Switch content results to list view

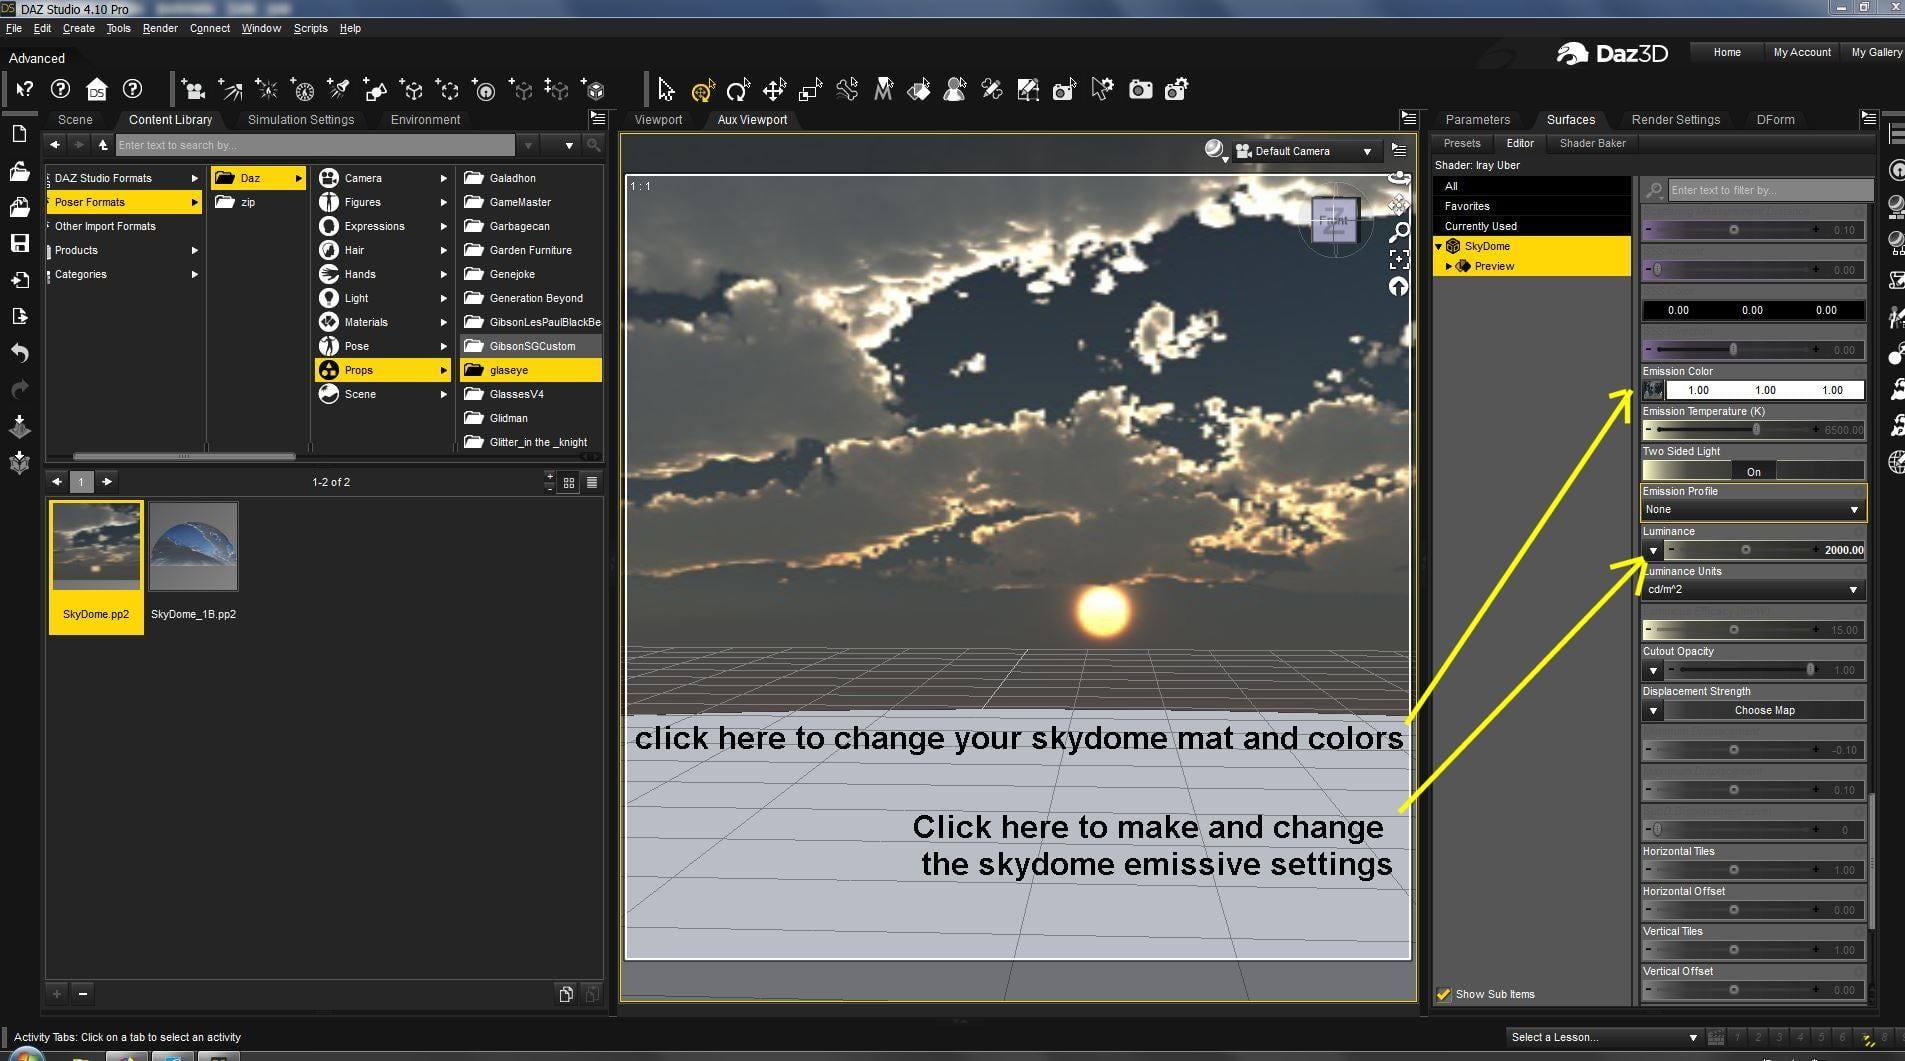(592, 483)
